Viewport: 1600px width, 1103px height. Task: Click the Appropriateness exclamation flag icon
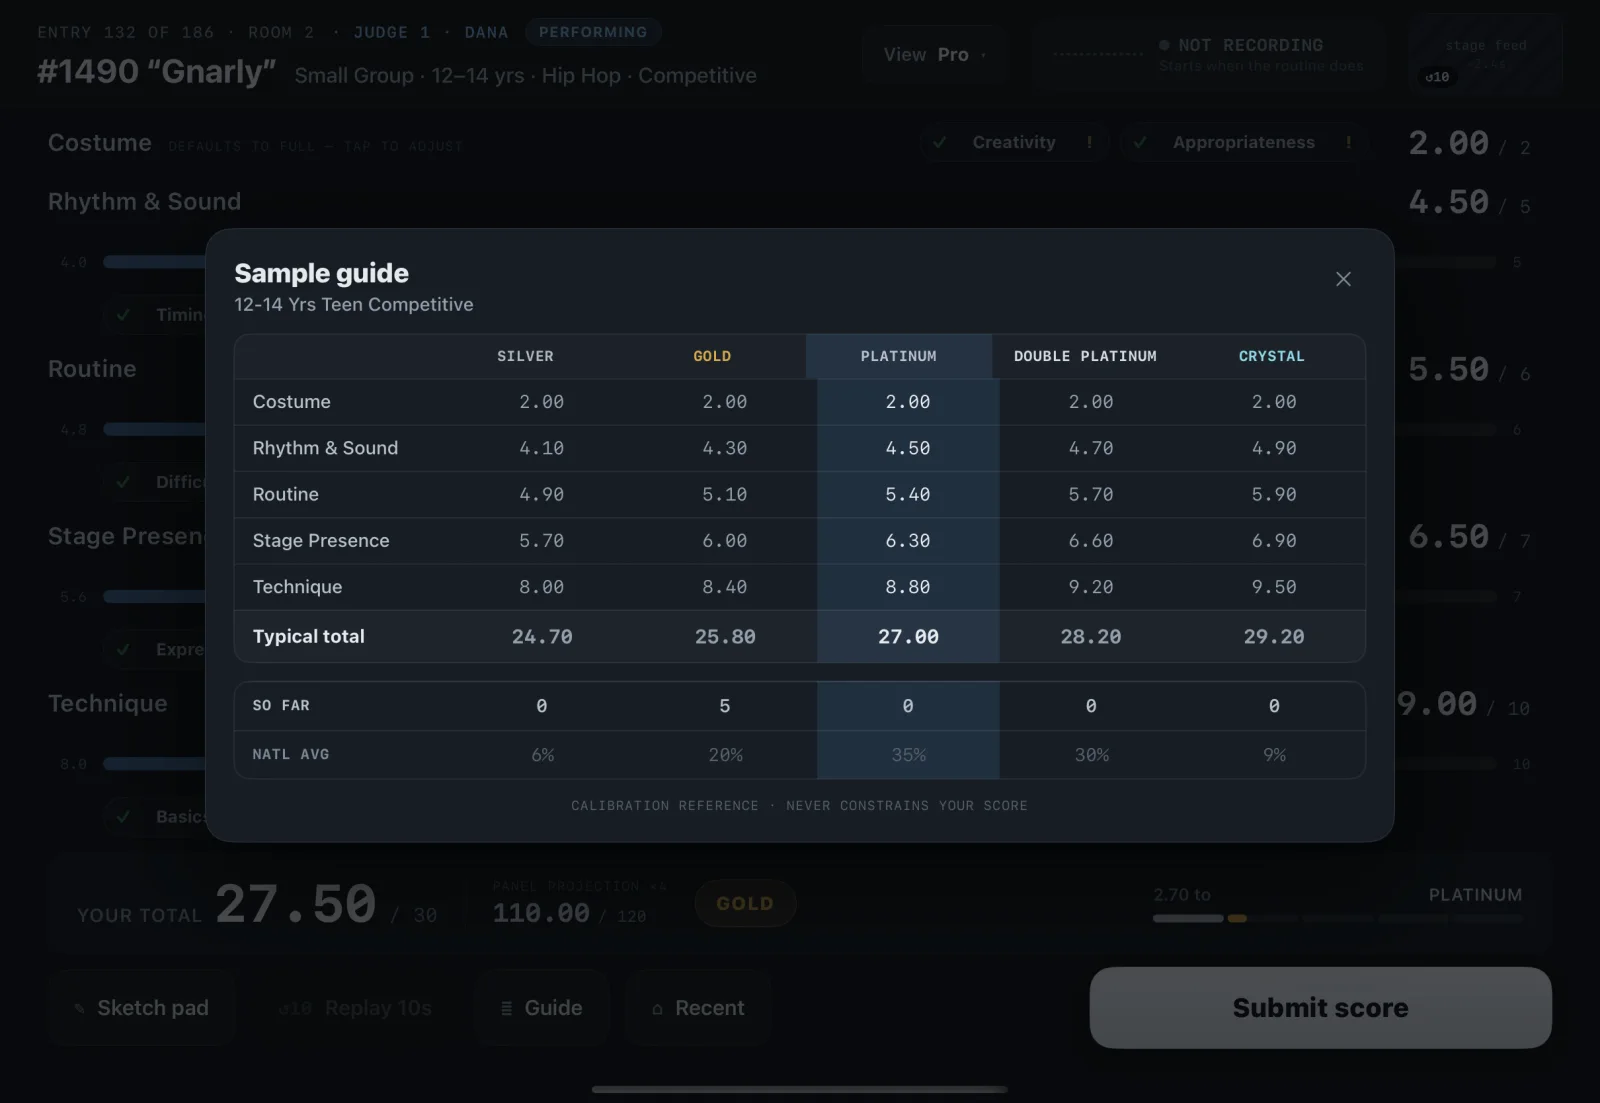[1348, 142]
